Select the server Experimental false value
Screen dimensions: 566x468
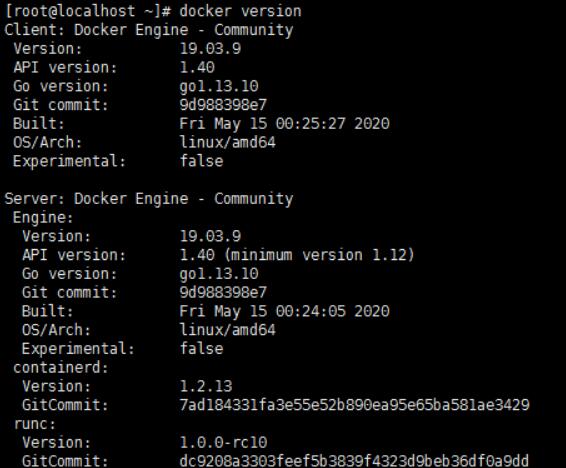[x=201, y=349]
